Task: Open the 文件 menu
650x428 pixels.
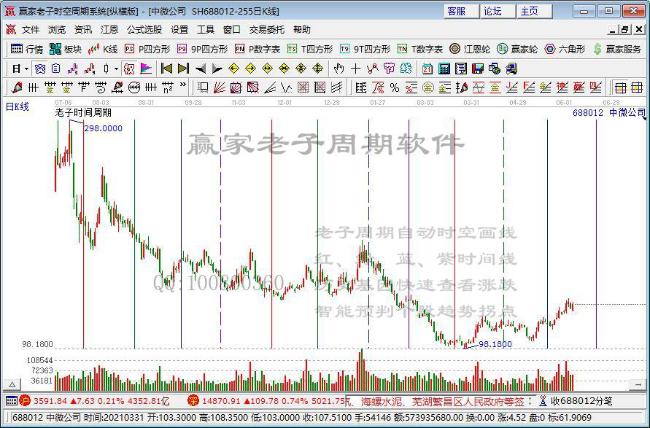Action: pyautogui.click(x=30, y=30)
